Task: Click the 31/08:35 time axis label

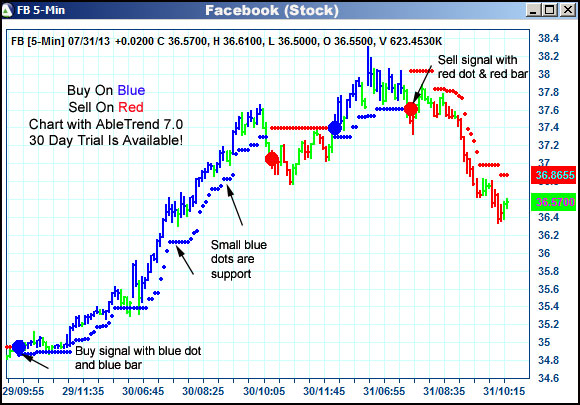Action: click(444, 391)
